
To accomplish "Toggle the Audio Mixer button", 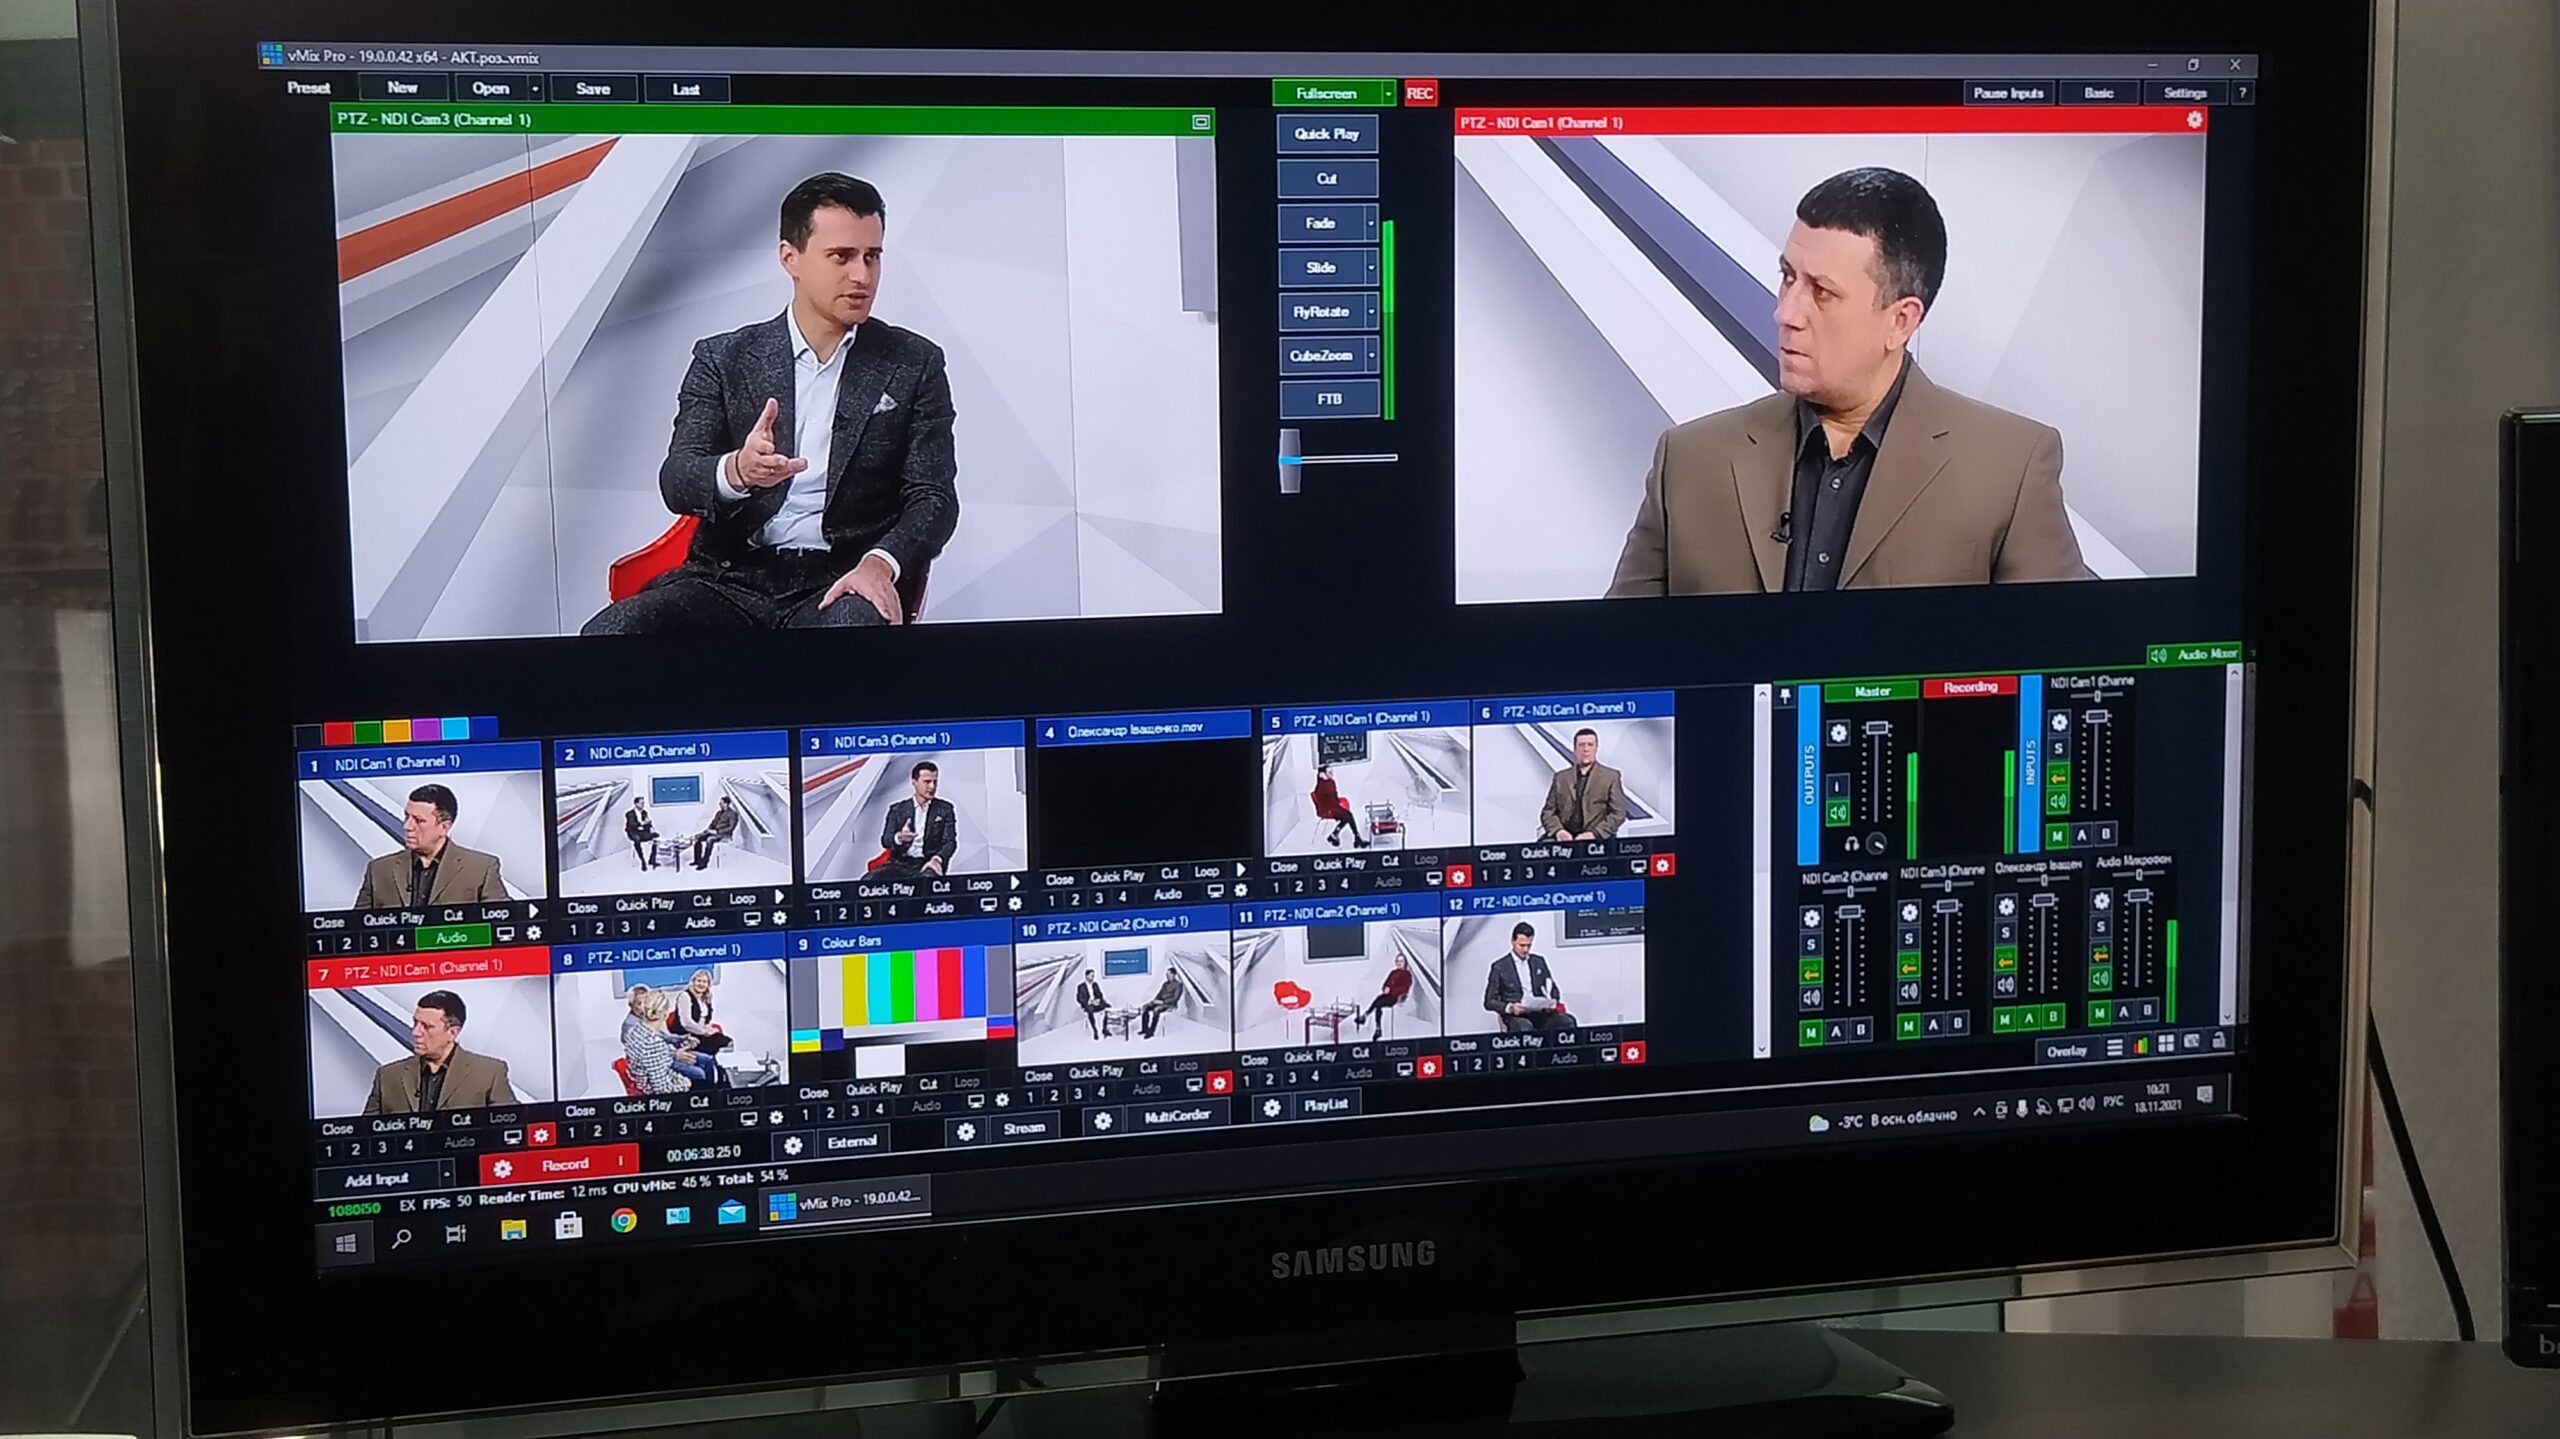I will [x=2196, y=654].
